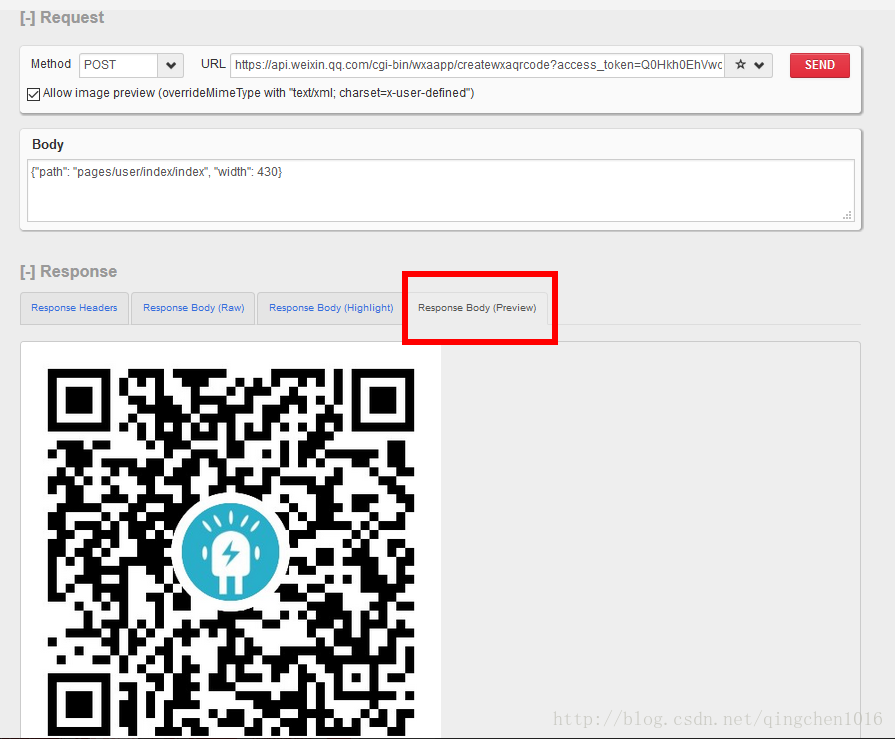Click inside the Body text area

pyautogui.click(x=441, y=190)
